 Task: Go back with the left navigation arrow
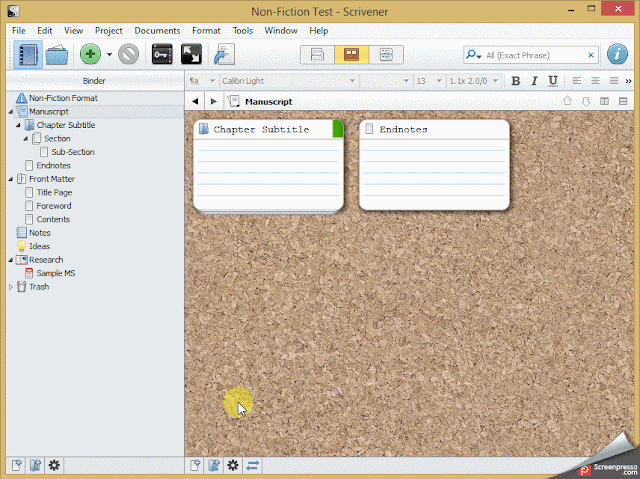[195, 102]
